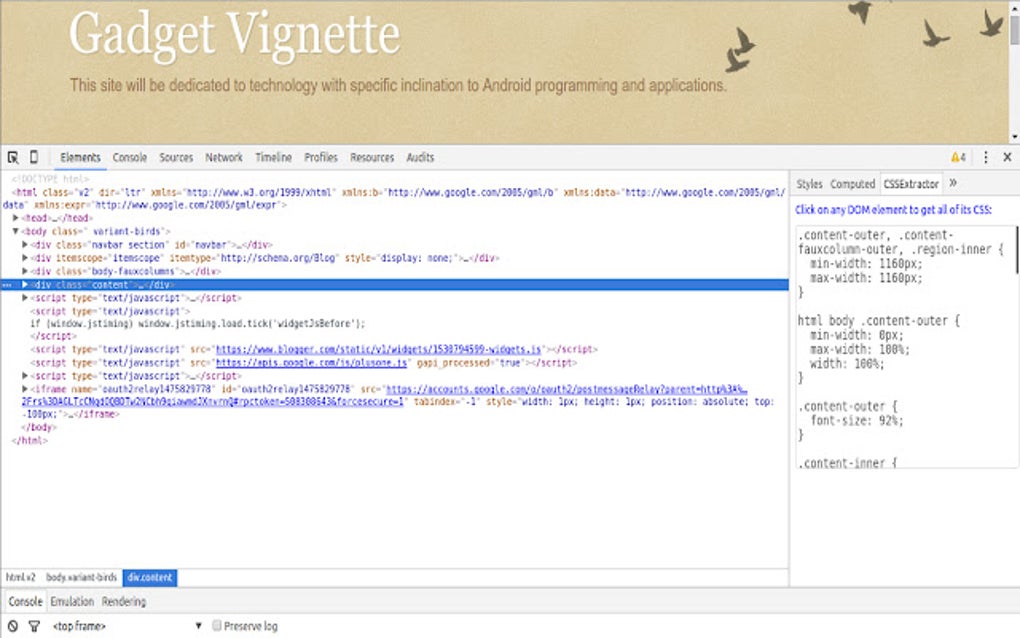This screenshot has height=638, width=1020.
Task: Toggle the device mode icon
Action: [x=33, y=157]
